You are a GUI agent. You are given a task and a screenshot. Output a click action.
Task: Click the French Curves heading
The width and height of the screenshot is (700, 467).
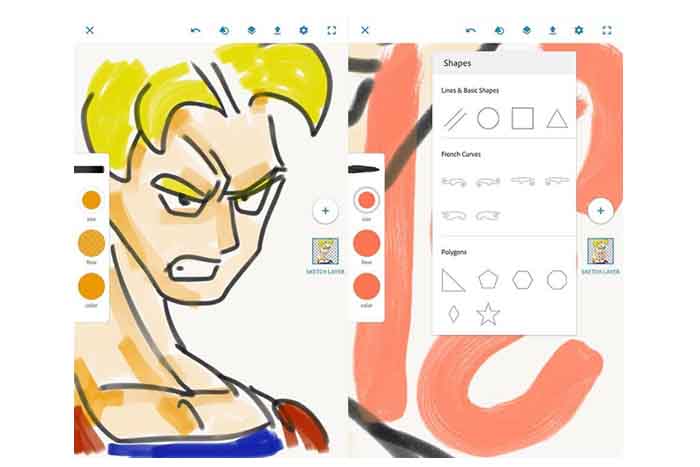tap(461, 154)
